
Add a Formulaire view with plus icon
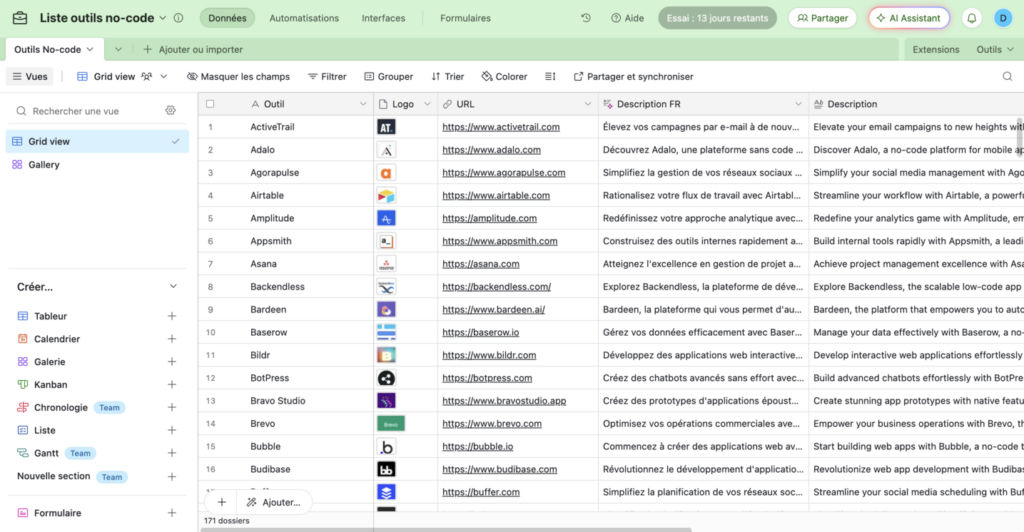pos(172,513)
